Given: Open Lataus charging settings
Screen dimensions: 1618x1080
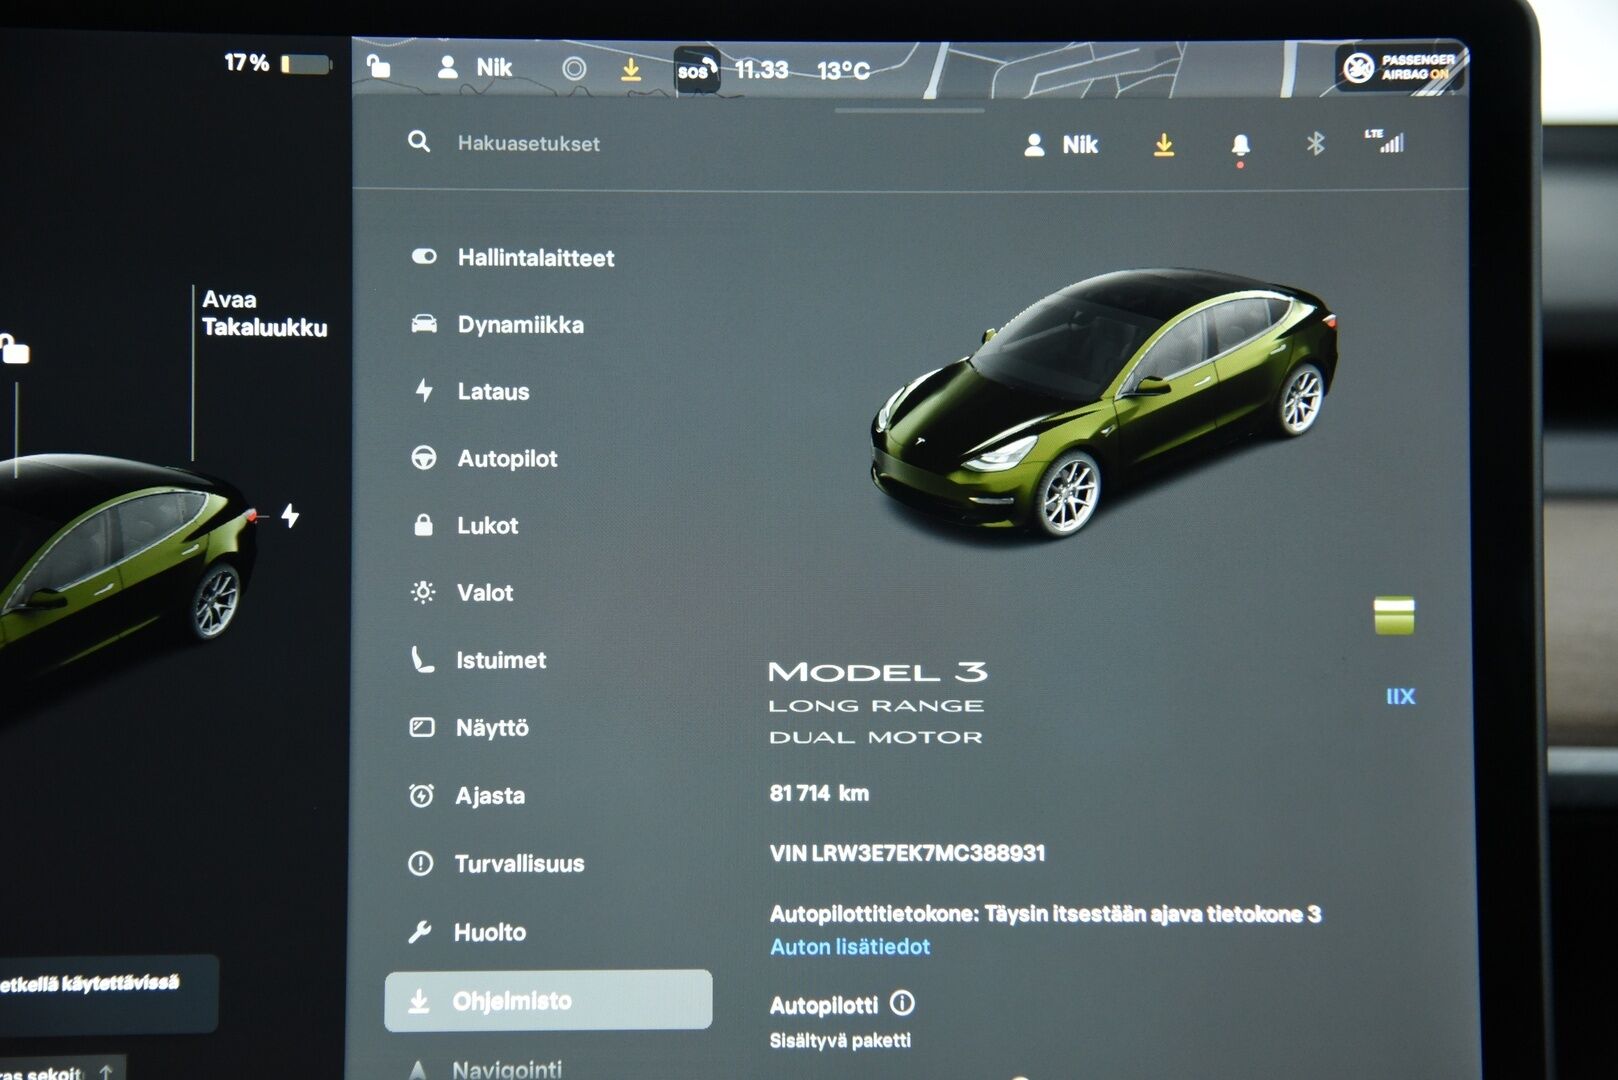Looking at the screenshot, I should click(x=471, y=391).
